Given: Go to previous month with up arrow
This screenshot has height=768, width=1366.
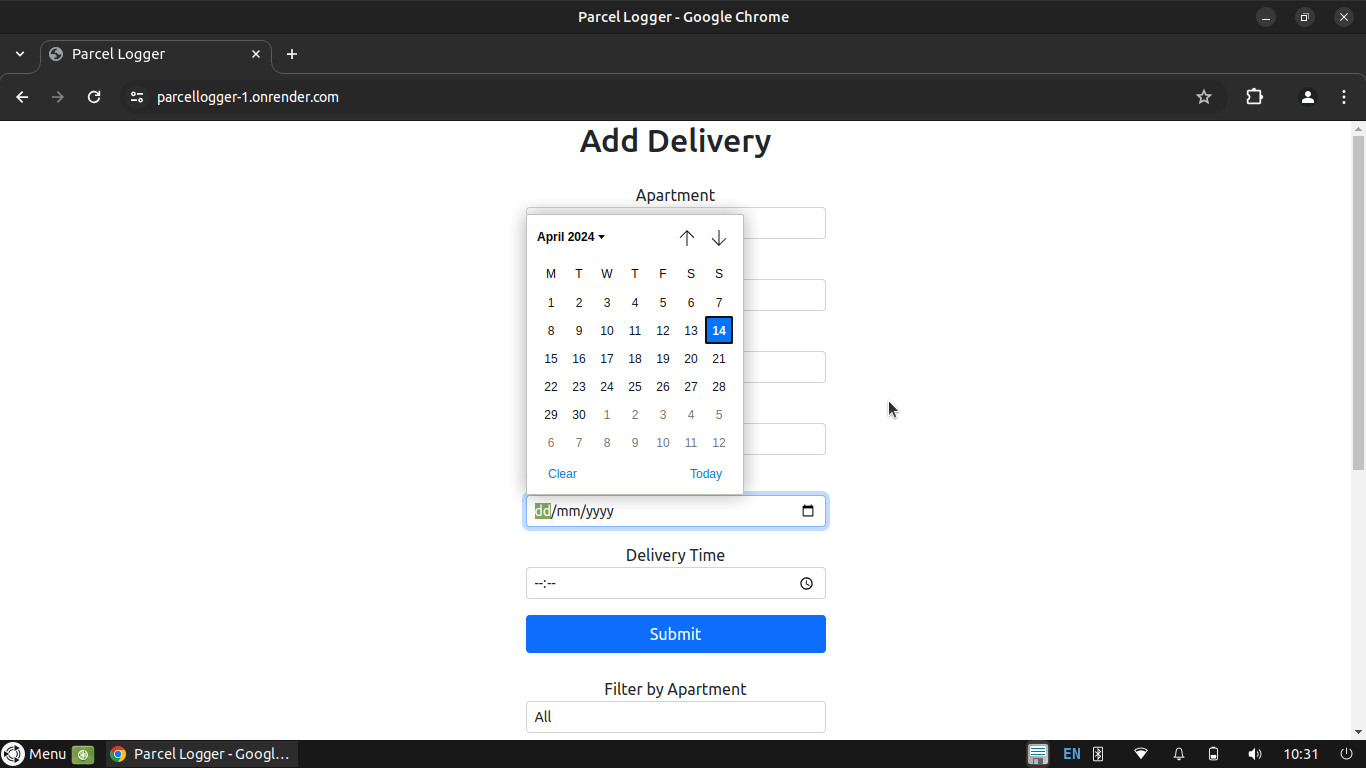Looking at the screenshot, I should tap(686, 238).
